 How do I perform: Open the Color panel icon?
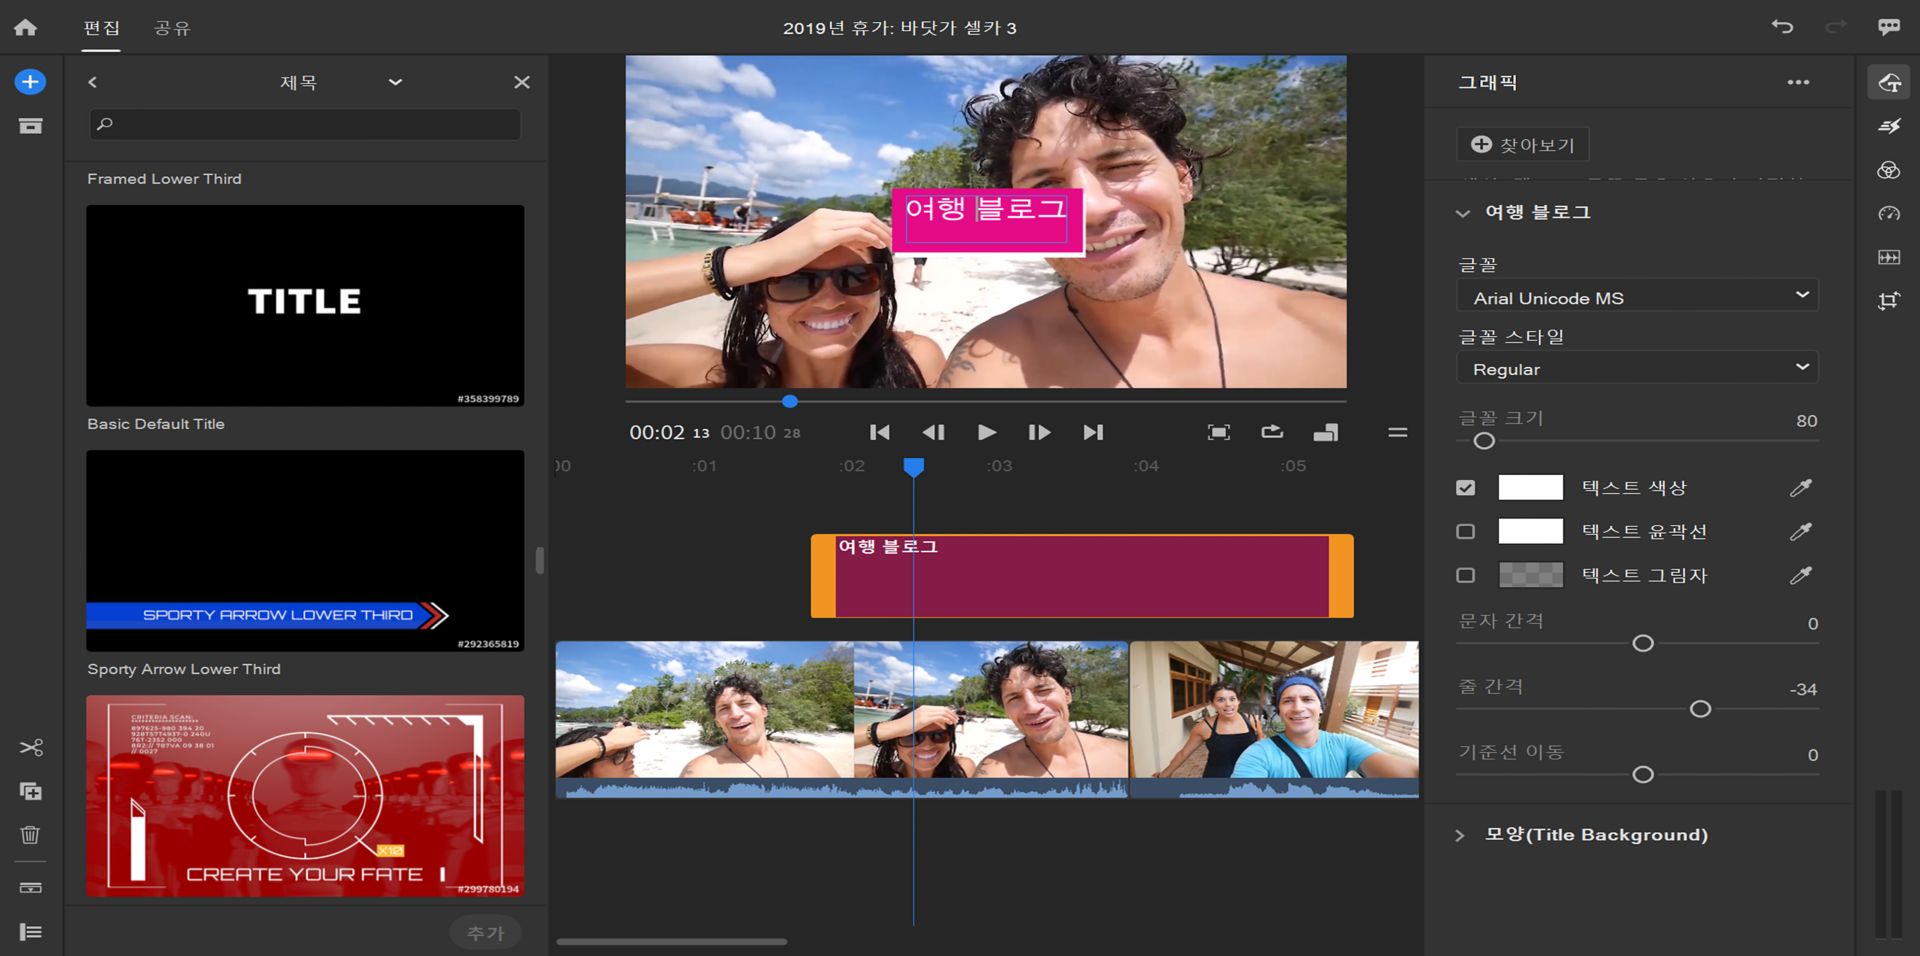pyautogui.click(x=1889, y=170)
